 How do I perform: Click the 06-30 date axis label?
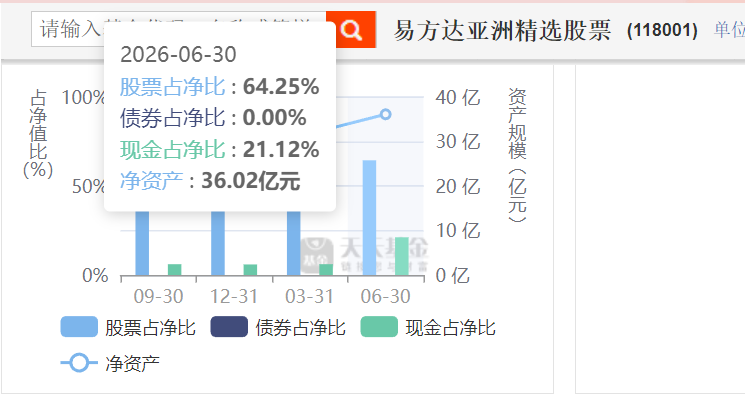[385, 297]
